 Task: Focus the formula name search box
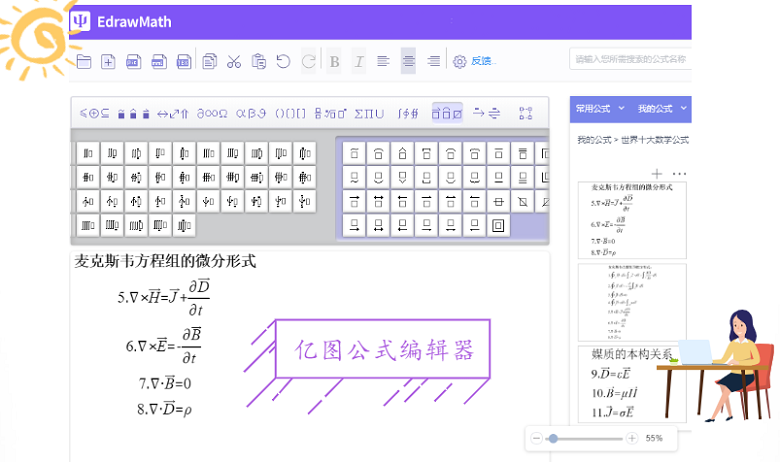630,59
